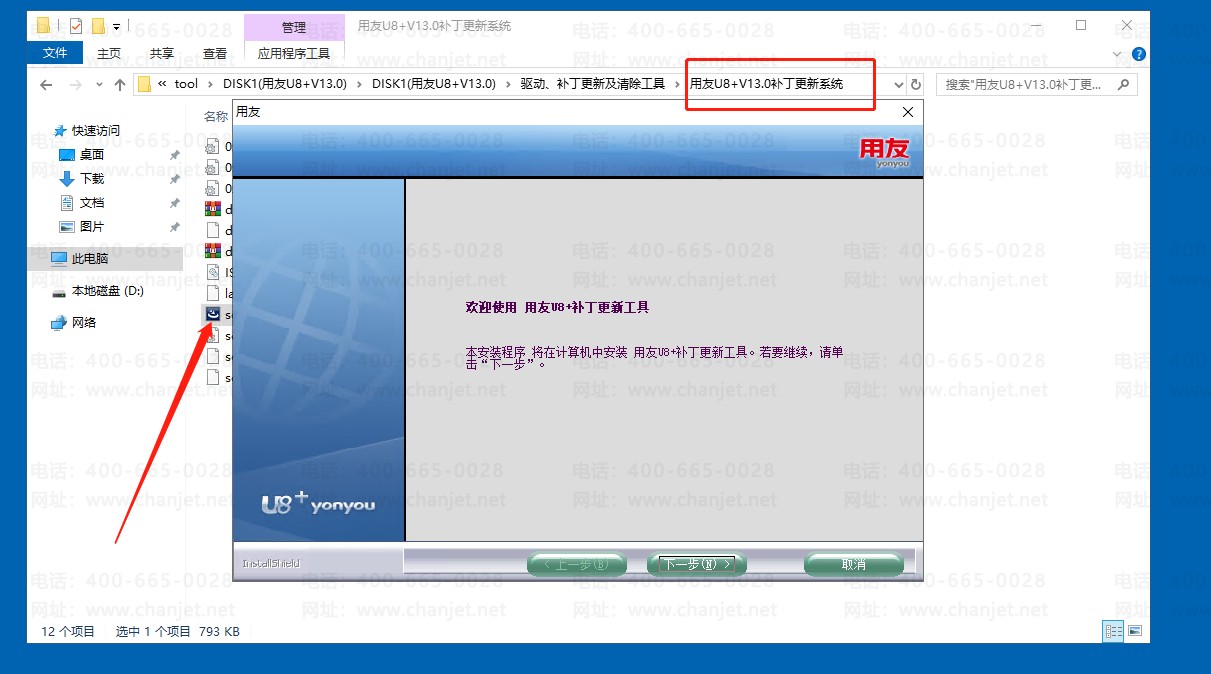Unpin 图片 via its pin icon

pos(174,227)
